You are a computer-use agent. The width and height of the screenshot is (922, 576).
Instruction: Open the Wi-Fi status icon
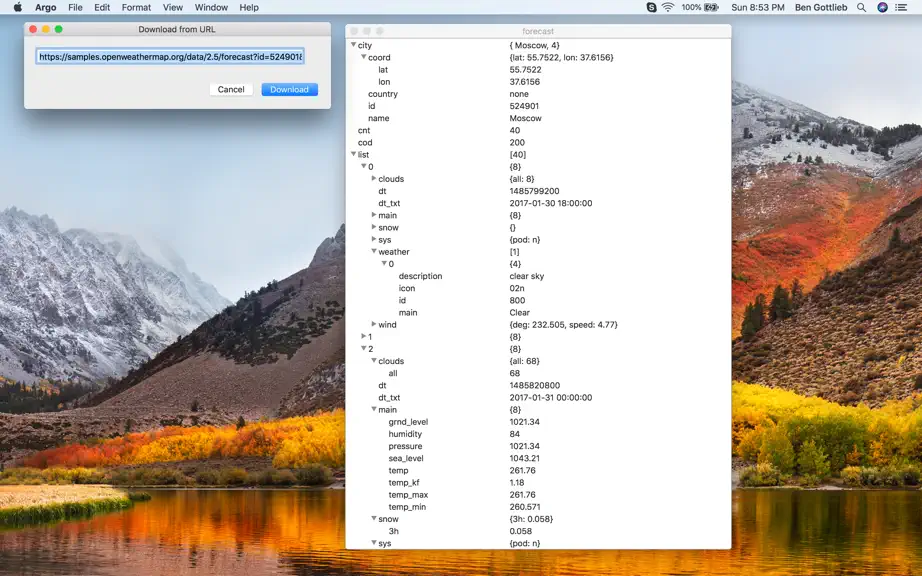(x=668, y=8)
